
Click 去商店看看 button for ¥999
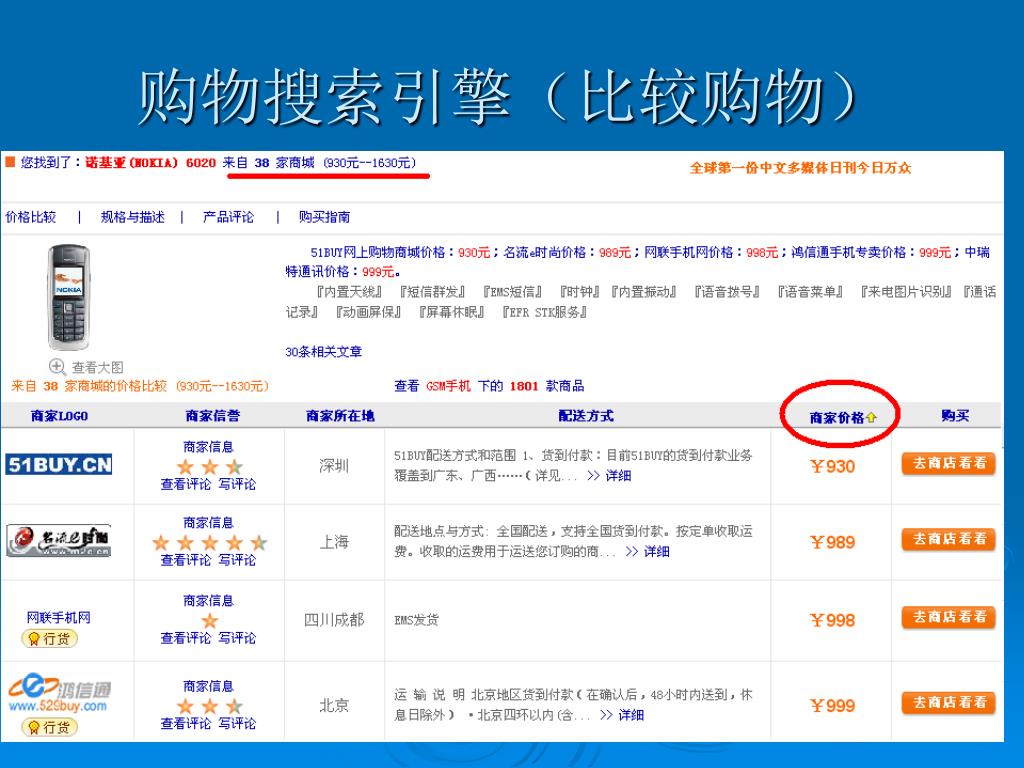(949, 703)
